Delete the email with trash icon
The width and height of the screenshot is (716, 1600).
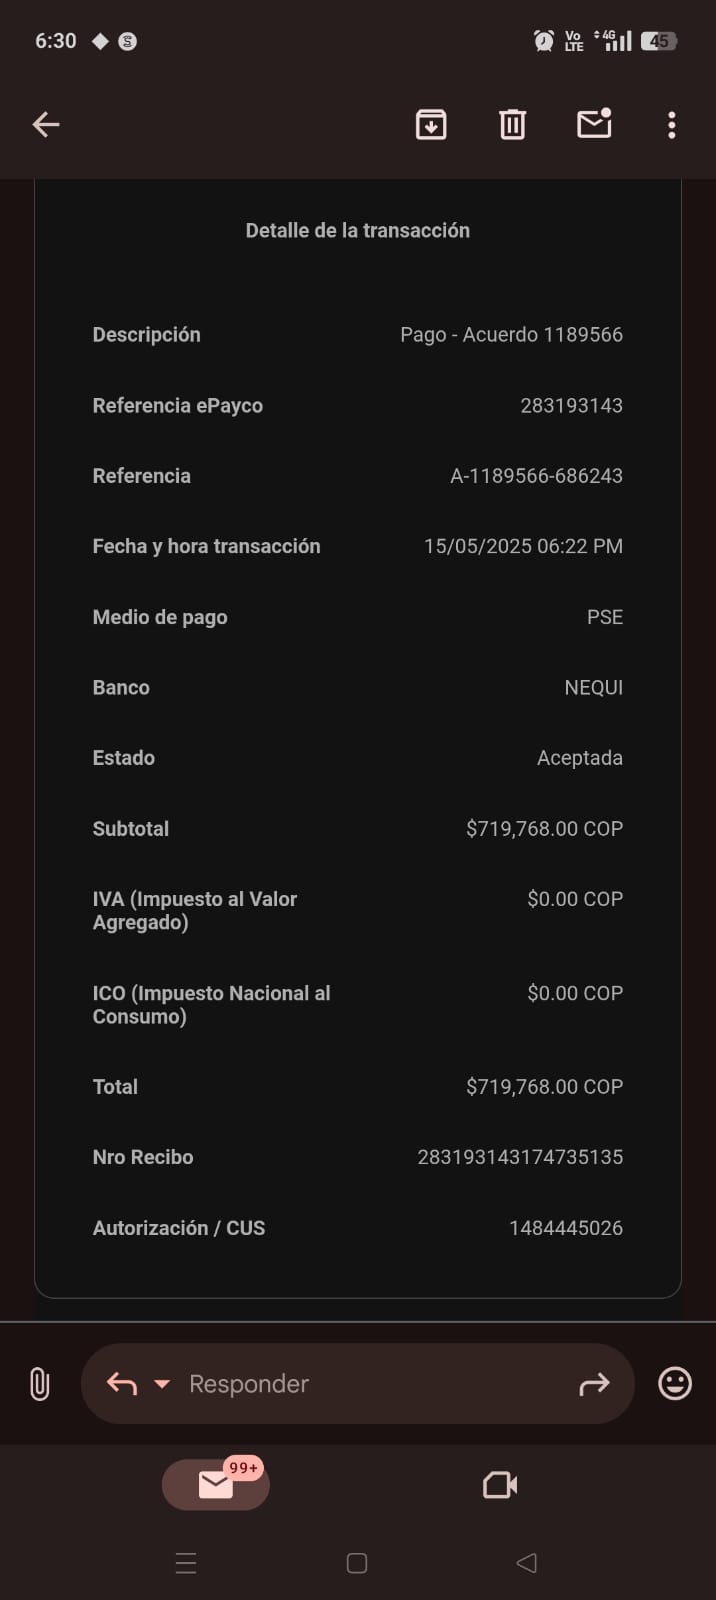[x=512, y=125]
